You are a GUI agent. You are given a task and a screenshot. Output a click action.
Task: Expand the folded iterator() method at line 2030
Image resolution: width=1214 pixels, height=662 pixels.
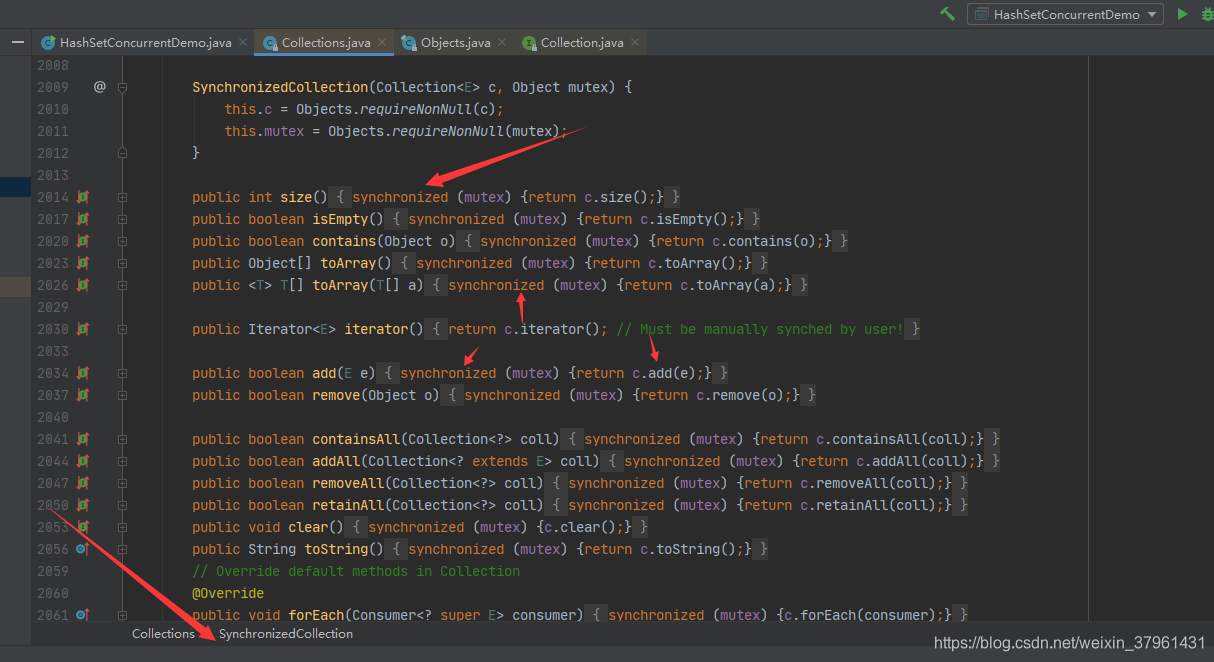[x=122, y=329]
